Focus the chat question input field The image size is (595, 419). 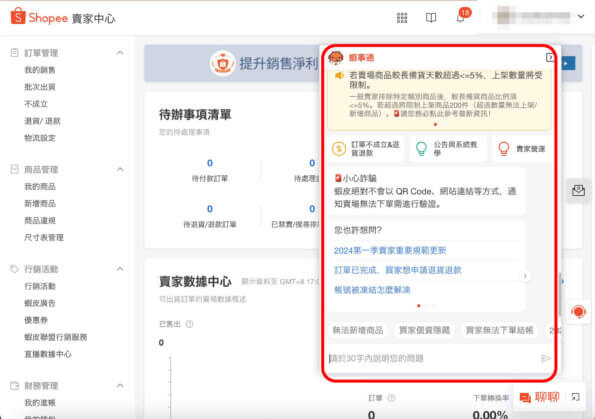(x=433, y=358)
